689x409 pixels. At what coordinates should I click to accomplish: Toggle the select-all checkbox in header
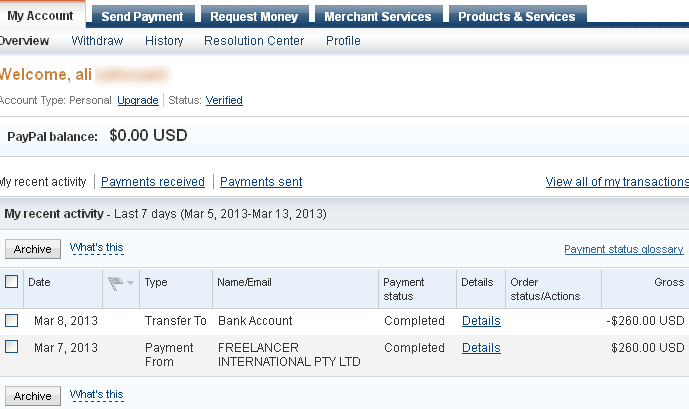[11, 282]
